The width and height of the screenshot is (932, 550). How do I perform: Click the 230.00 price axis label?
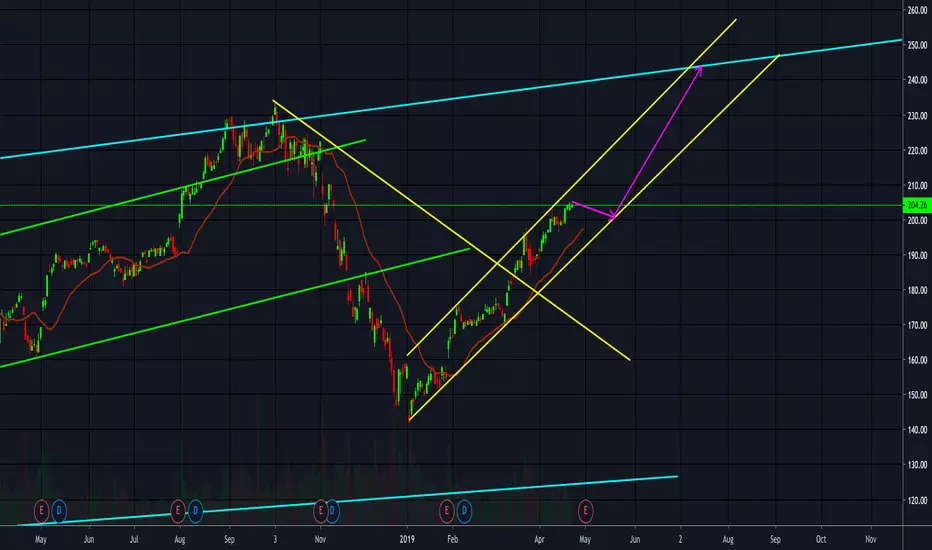click(917, 116)
